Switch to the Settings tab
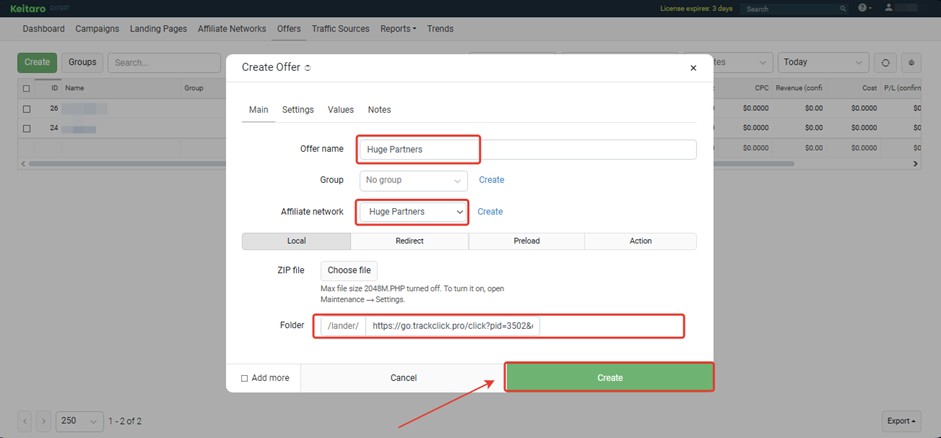 pyautogui.click(x=298, y=110)
